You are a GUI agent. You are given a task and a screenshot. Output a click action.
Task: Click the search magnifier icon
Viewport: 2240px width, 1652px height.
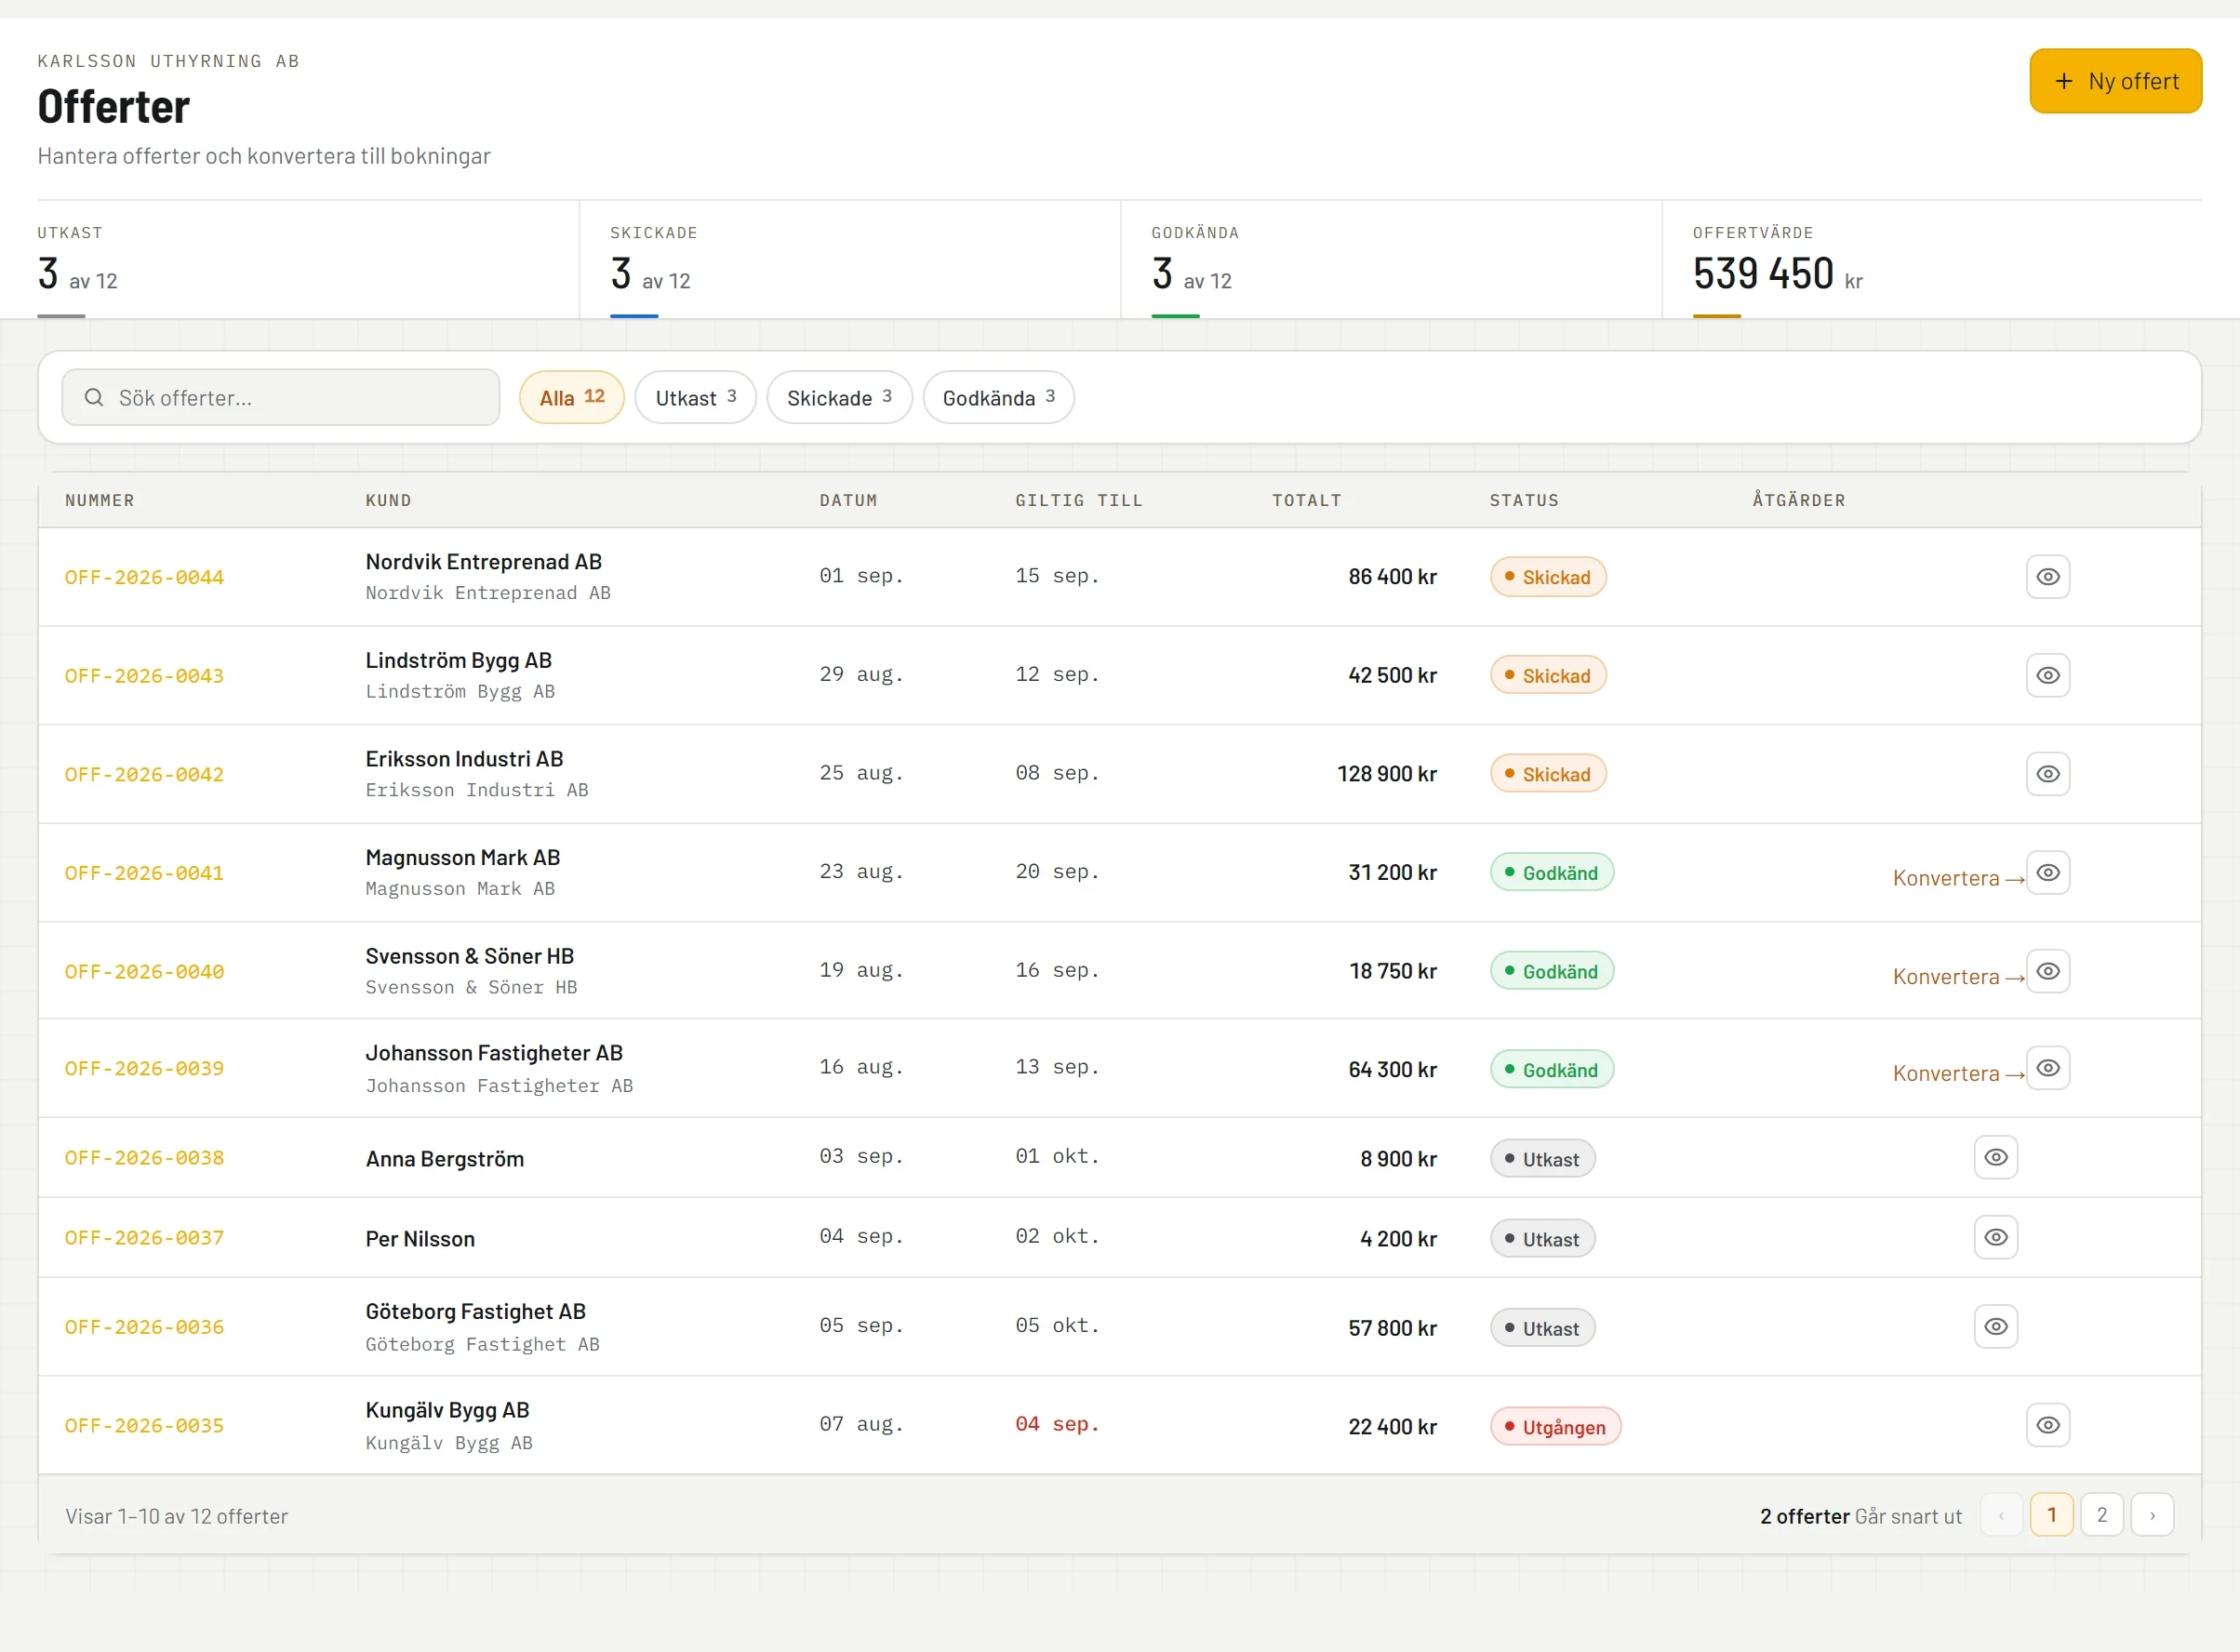(x=94, y=397)
